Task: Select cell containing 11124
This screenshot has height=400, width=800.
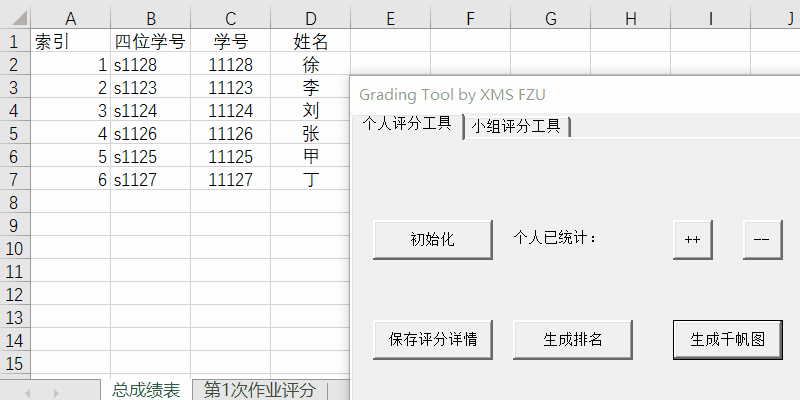Action: [231, 110]
